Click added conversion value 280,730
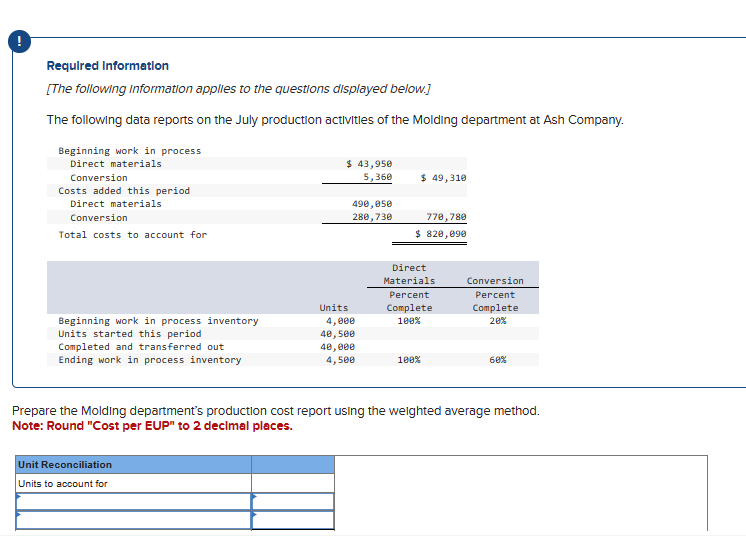The image size is (746, 539). (x=372, y=217)
